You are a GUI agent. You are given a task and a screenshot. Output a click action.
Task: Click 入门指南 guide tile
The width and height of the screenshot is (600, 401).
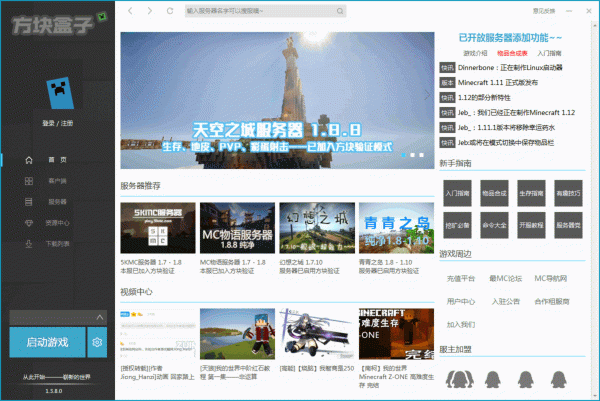tap(458, 193)
